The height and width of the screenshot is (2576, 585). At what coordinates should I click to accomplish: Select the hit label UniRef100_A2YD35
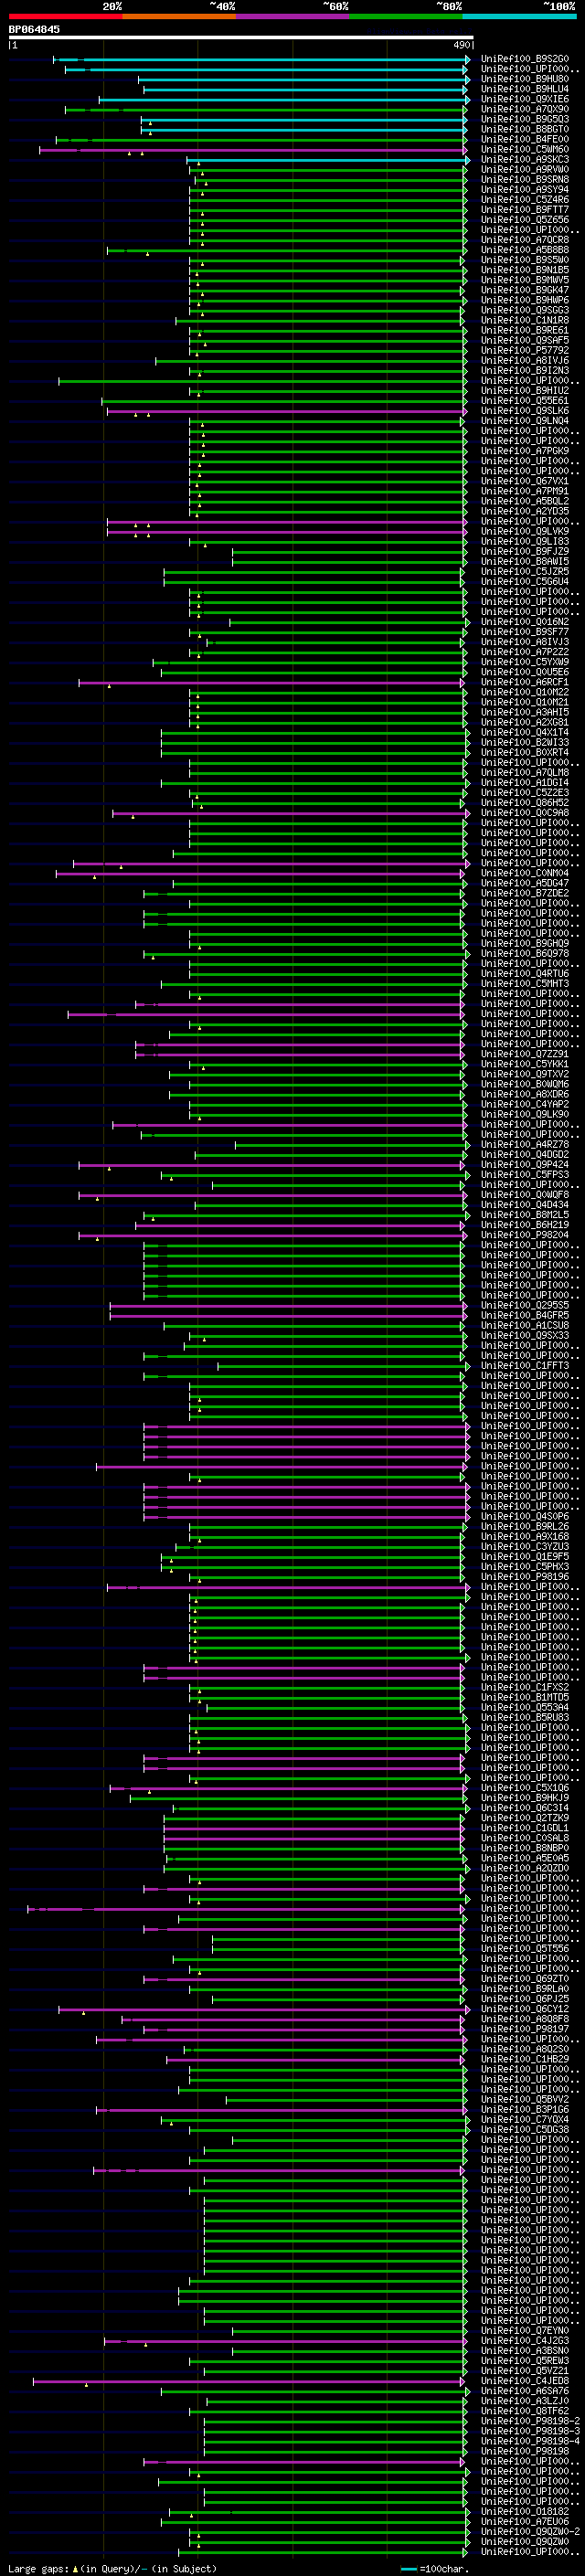tap(525, 511)
